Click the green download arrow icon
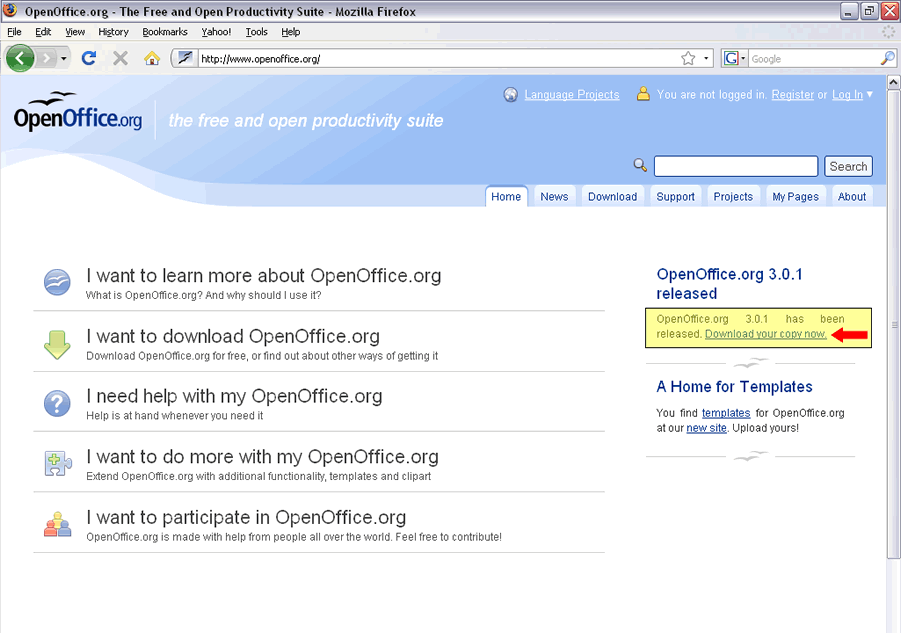This screenshot has width=901, height=633. (57, 344)
